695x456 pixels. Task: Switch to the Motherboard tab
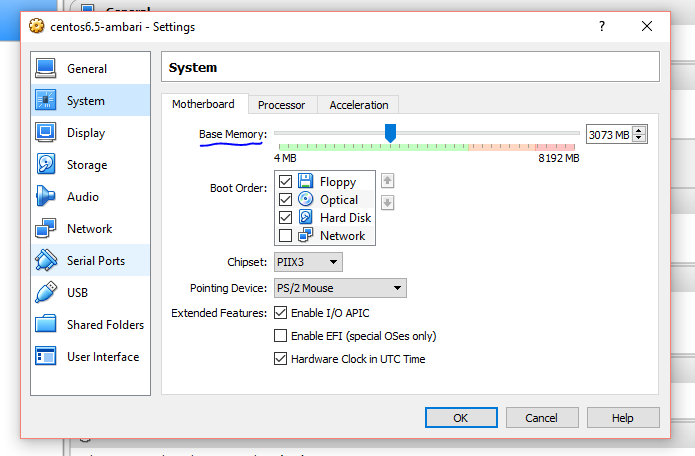tap(203, 104)
